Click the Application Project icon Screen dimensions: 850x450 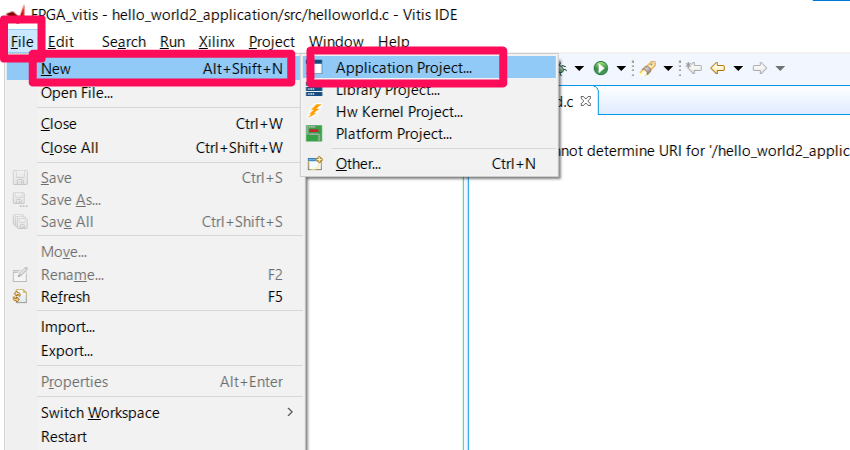(318, 68)
